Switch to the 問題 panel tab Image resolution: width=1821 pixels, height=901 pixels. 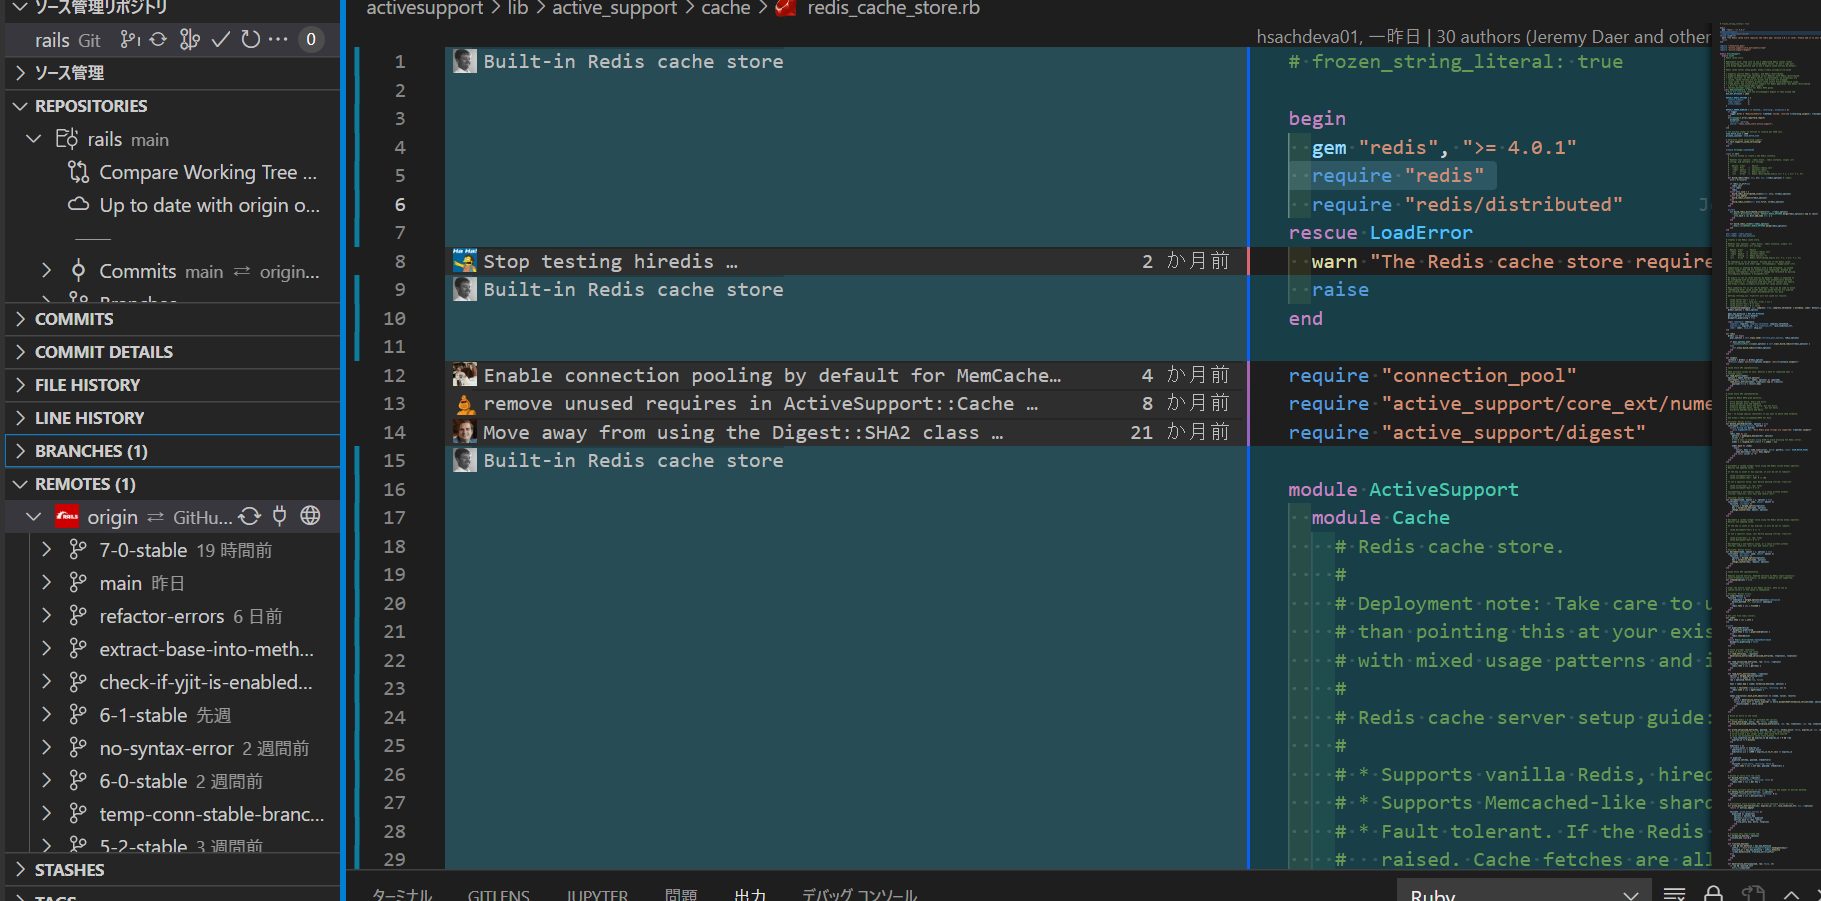(681, 894)
